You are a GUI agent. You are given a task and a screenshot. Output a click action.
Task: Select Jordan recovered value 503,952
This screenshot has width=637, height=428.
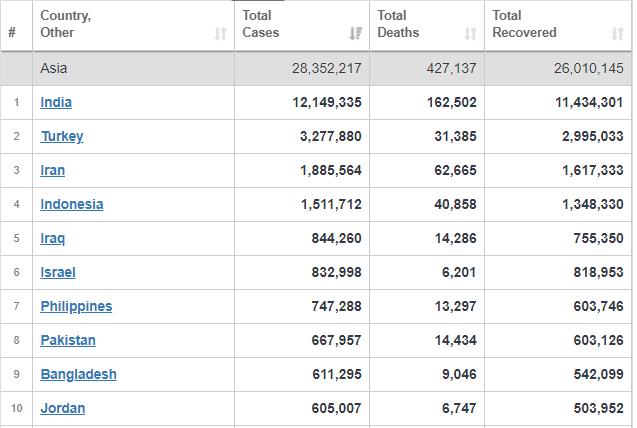click(598, 408)
